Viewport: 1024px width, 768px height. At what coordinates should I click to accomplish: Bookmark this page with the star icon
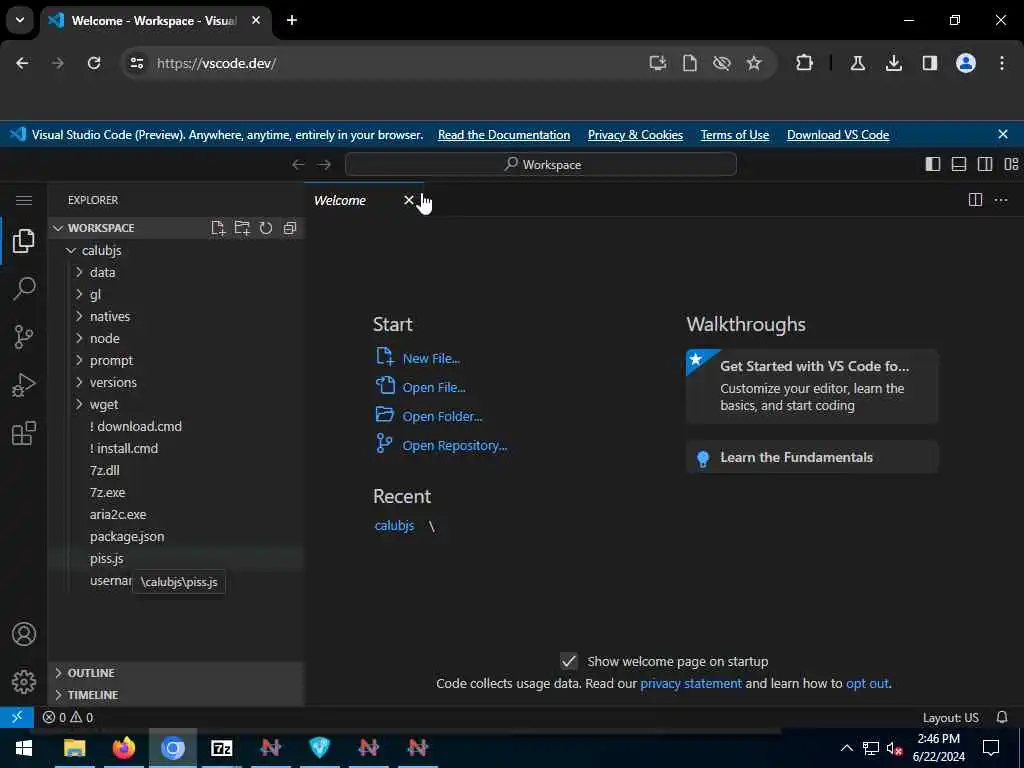tap(754, 63)
